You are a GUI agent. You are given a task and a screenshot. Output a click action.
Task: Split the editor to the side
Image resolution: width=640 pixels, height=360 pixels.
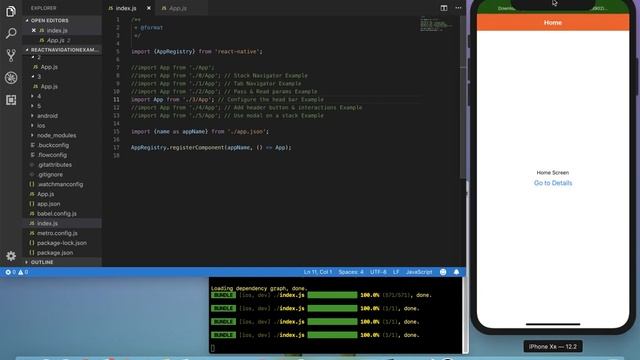[x=444, y=8]
